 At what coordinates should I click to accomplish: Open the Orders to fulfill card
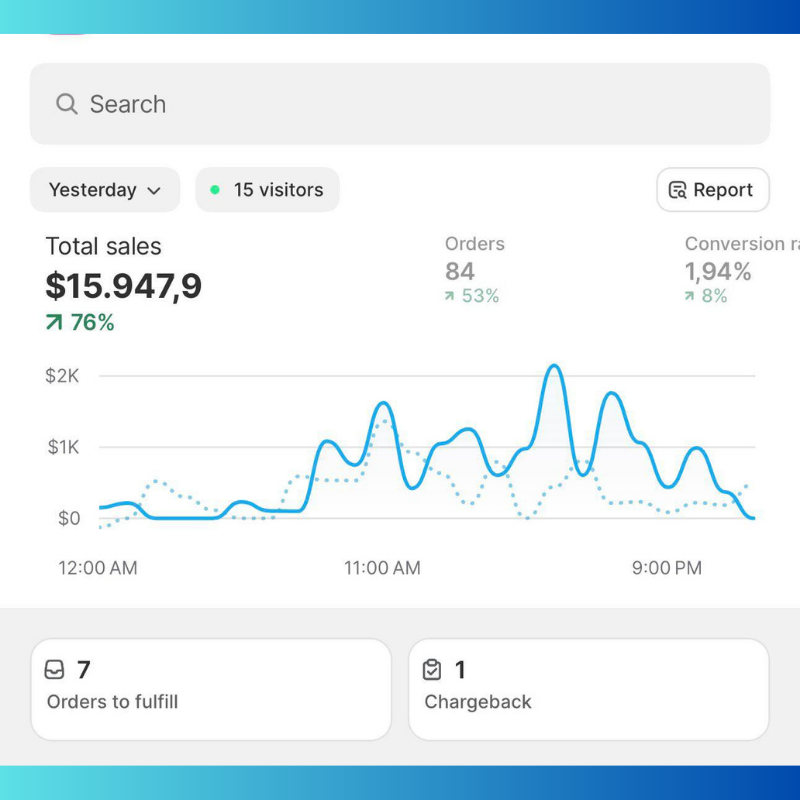pos(210,689)
